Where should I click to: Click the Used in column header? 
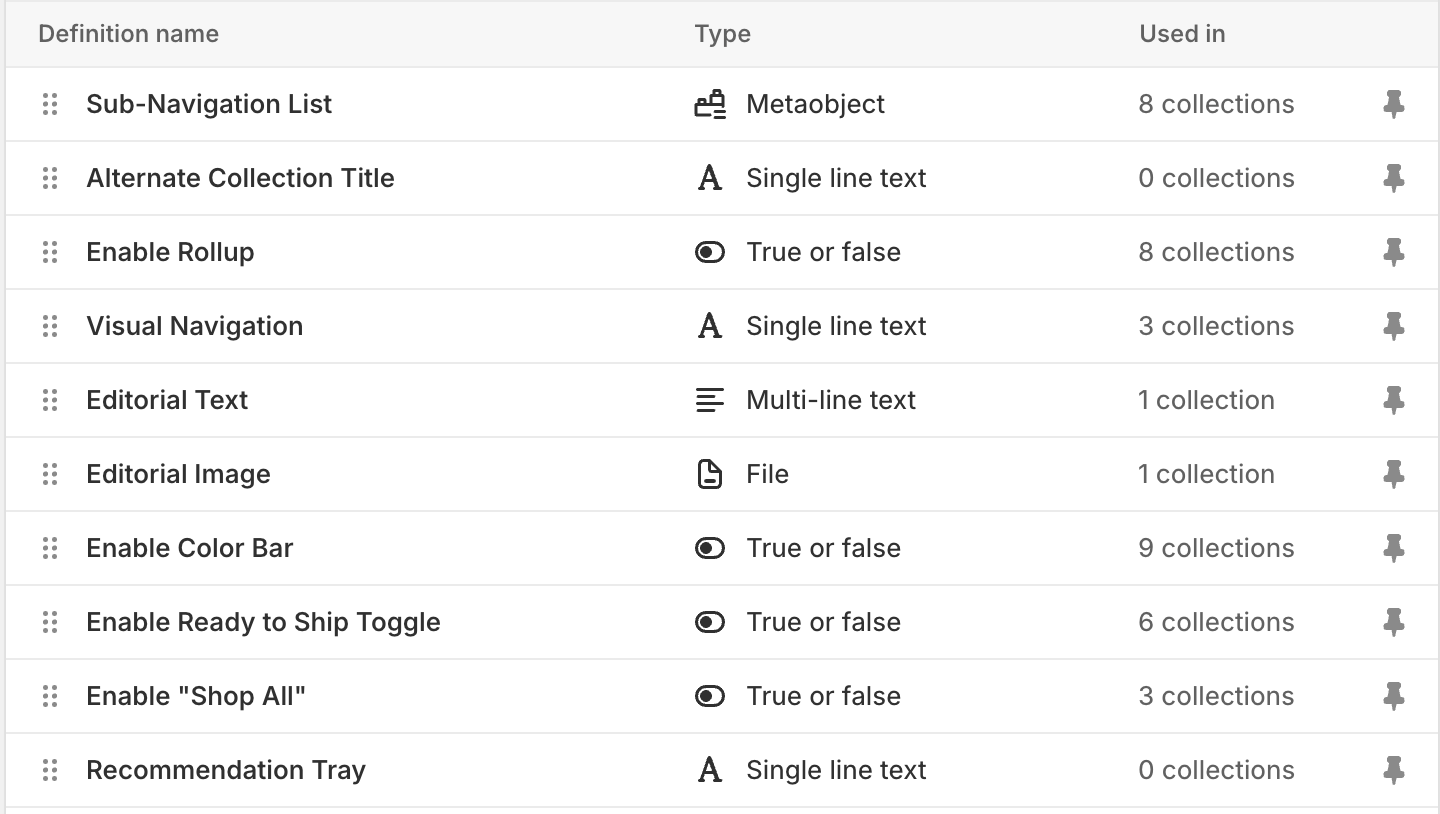pyautogui.click(x=1182, y=34)
